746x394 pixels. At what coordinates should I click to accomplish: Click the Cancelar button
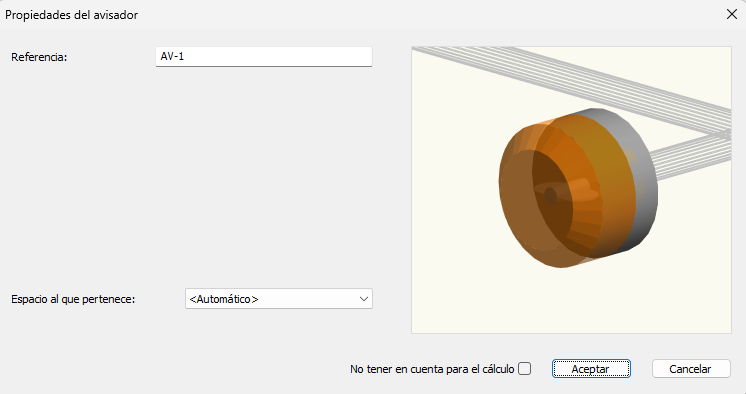point(691,369)
